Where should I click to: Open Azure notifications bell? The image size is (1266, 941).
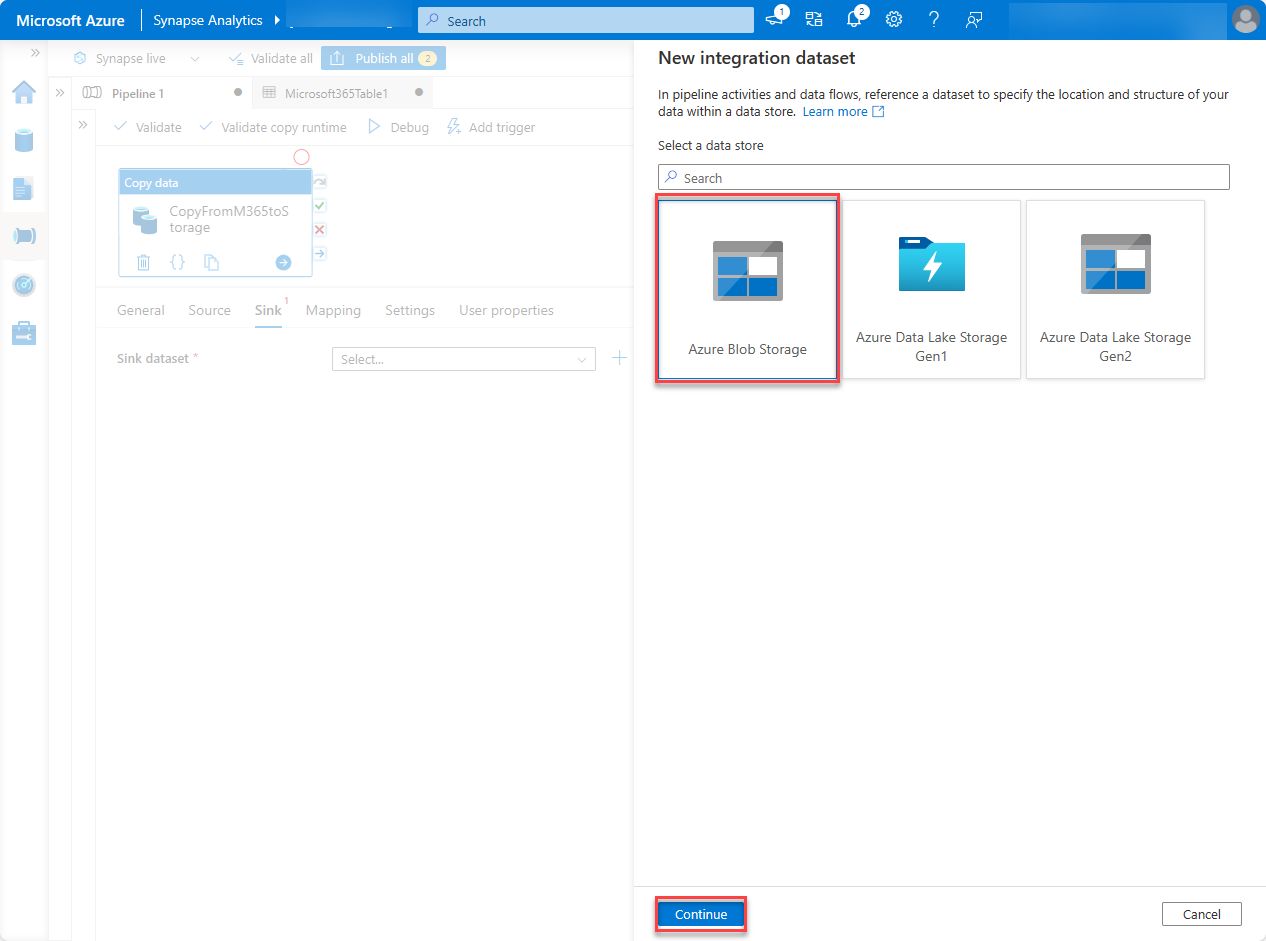tap(854, 19)
